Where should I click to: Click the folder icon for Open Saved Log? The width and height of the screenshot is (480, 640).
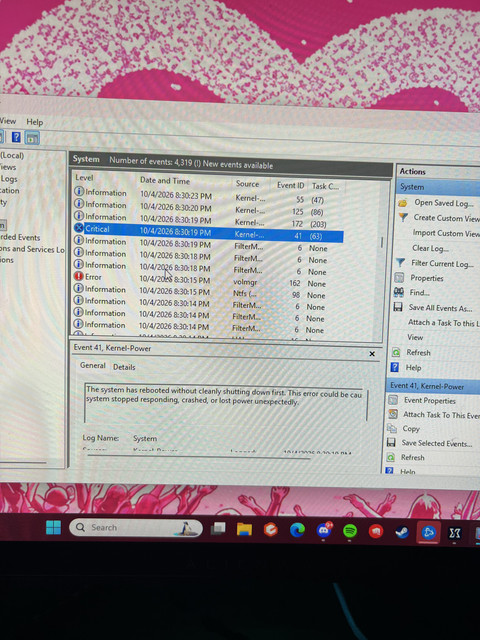click(x=403, y=202)
